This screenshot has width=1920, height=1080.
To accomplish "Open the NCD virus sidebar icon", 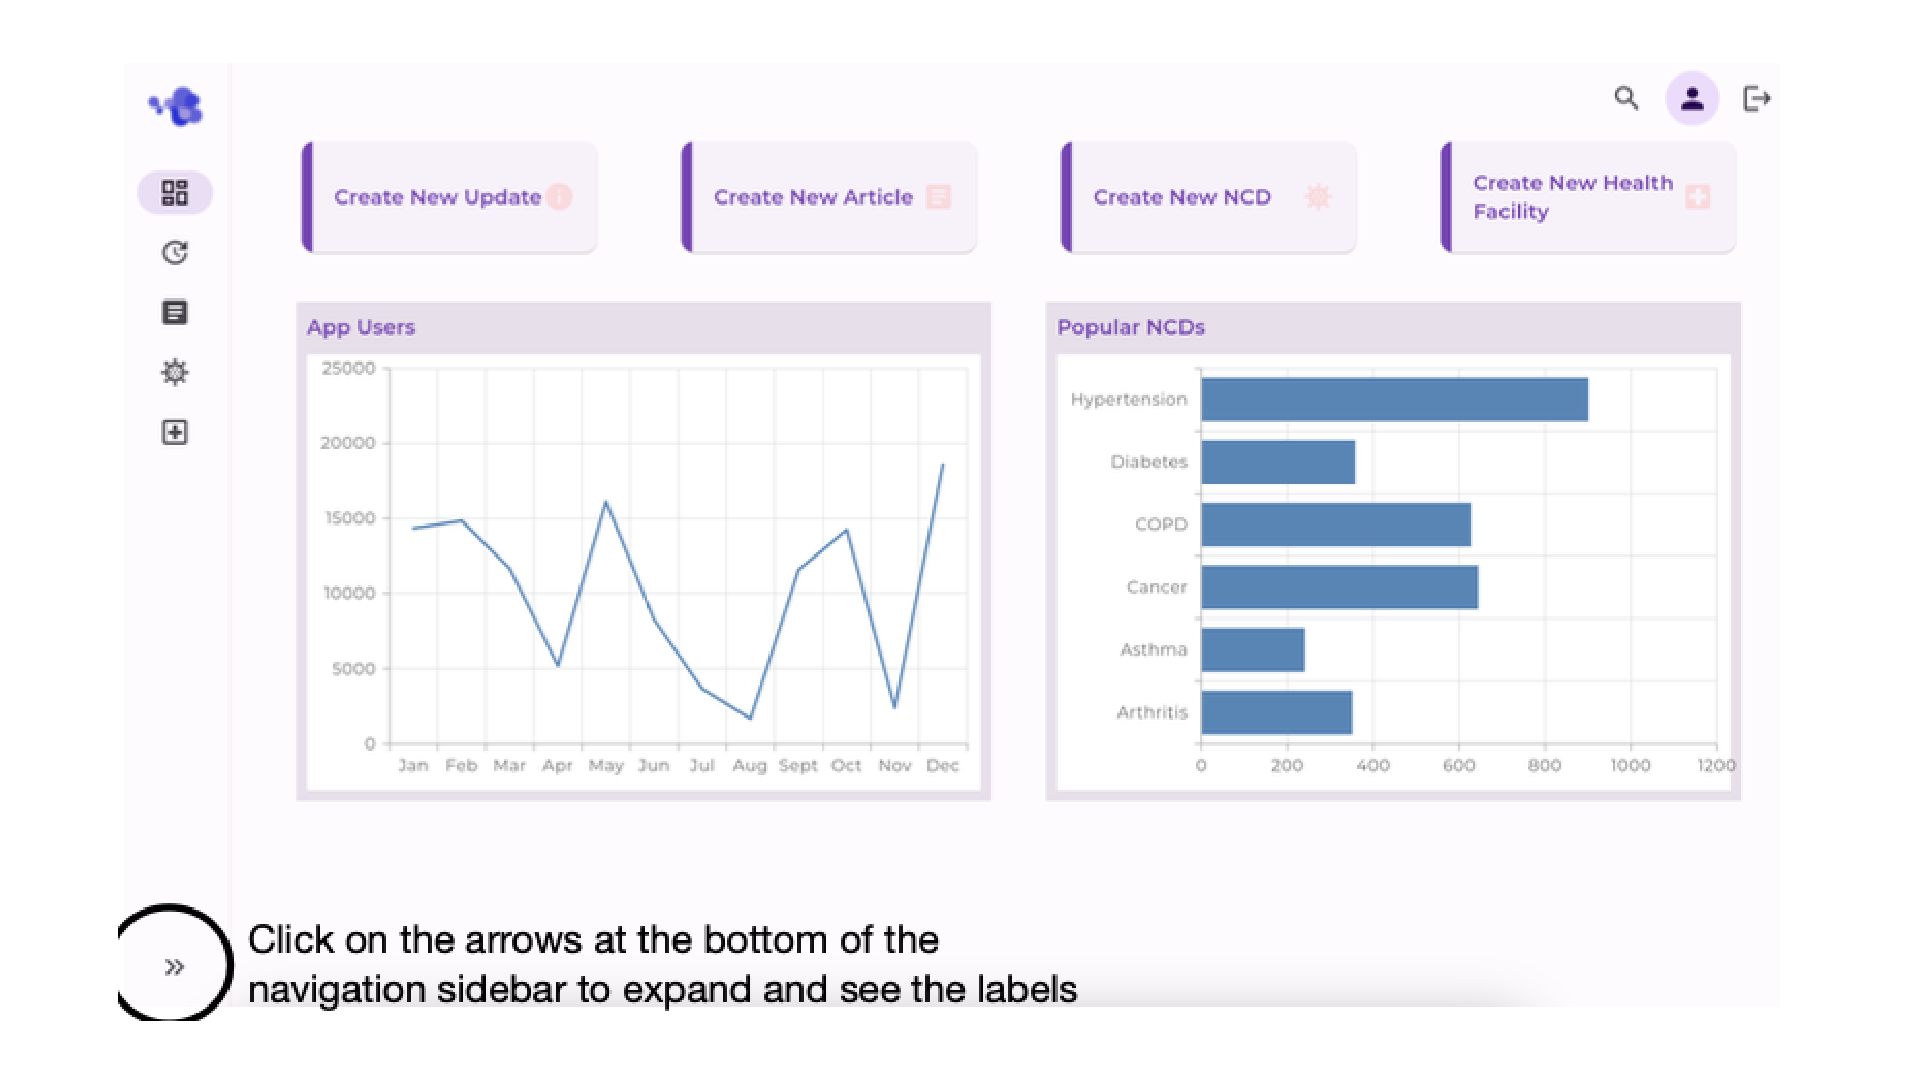I will tap(175, 373).
